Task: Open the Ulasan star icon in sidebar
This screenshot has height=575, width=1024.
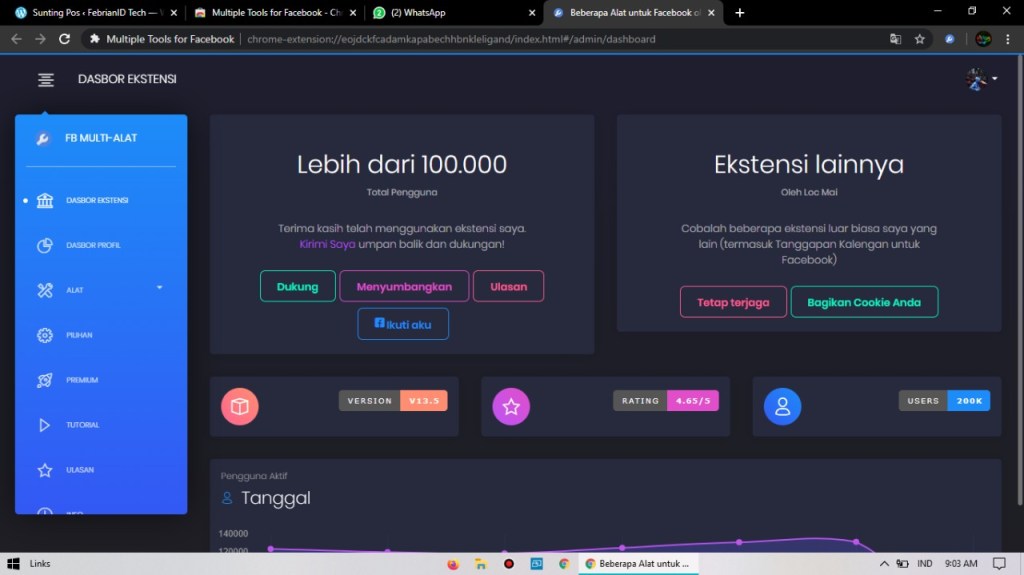Action: coord(45,470)
